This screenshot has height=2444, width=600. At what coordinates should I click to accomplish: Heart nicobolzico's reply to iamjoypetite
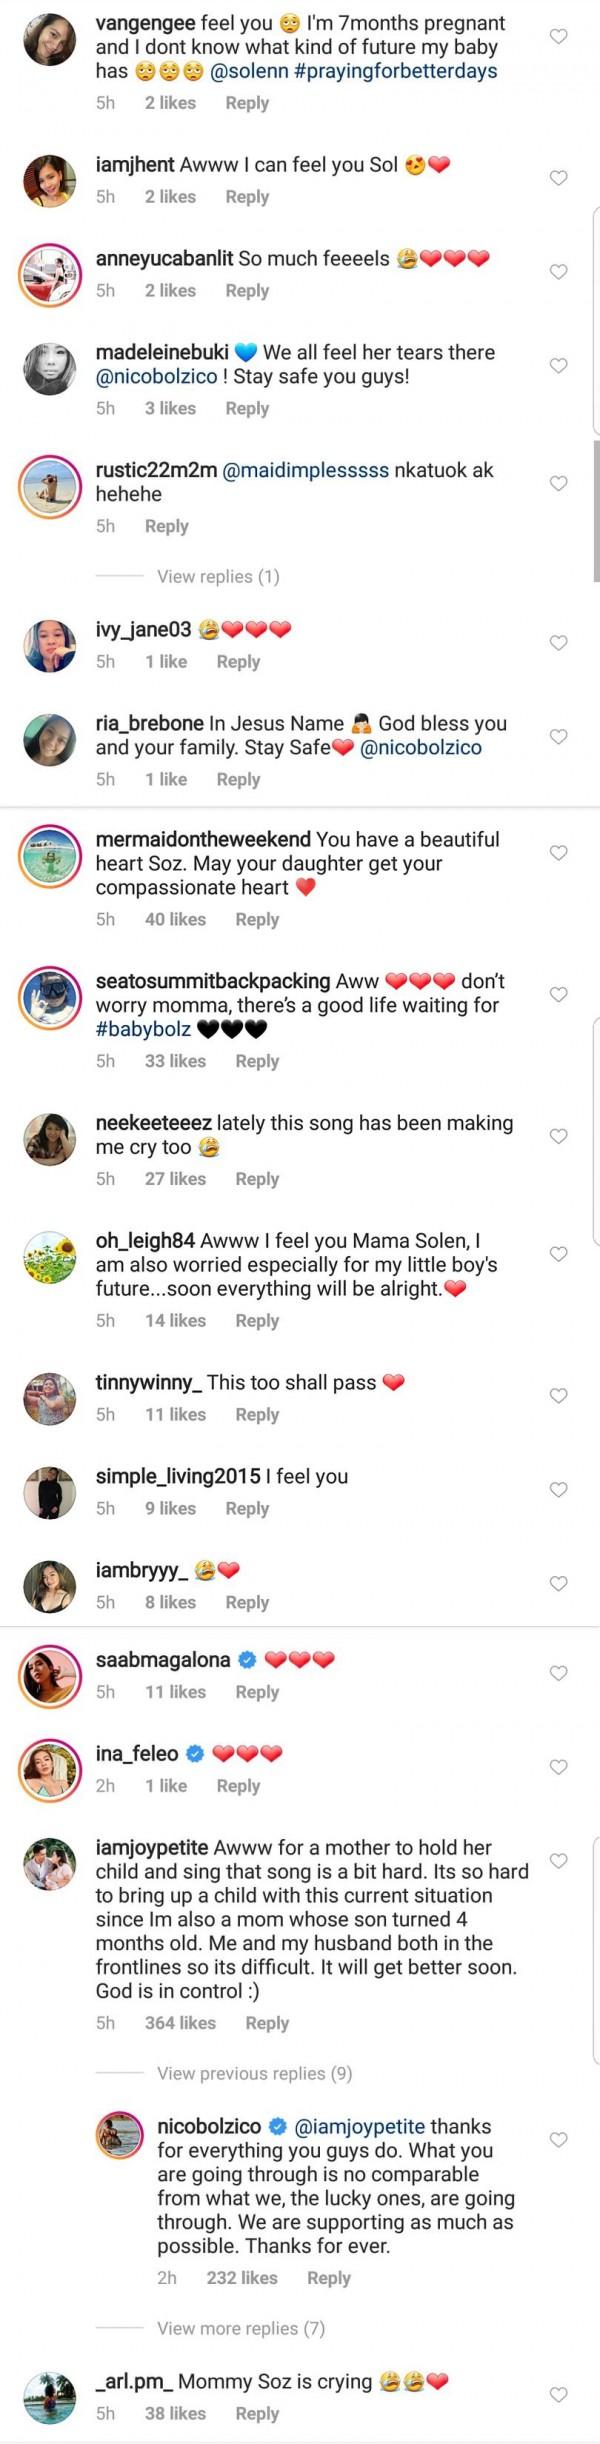click(559, 2140)
